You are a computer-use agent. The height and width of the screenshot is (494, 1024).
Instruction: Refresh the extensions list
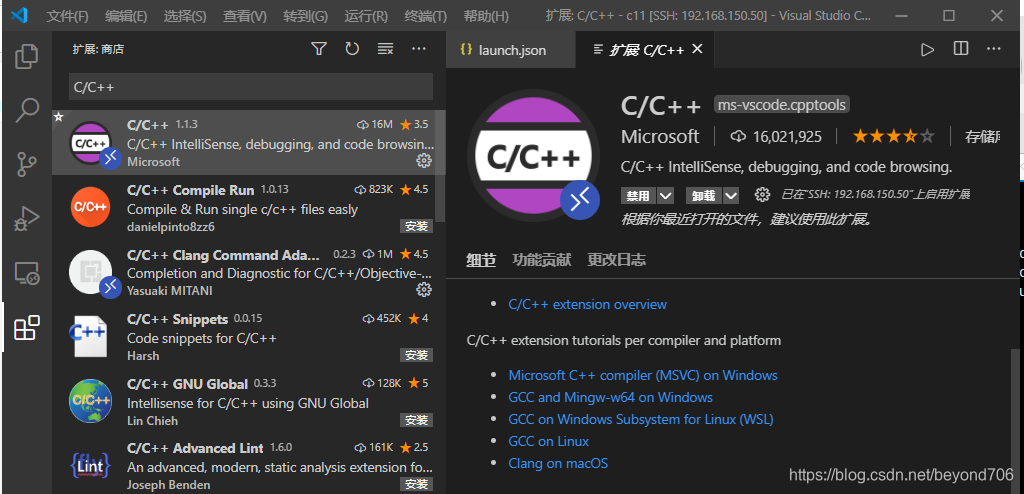[352, 48]
